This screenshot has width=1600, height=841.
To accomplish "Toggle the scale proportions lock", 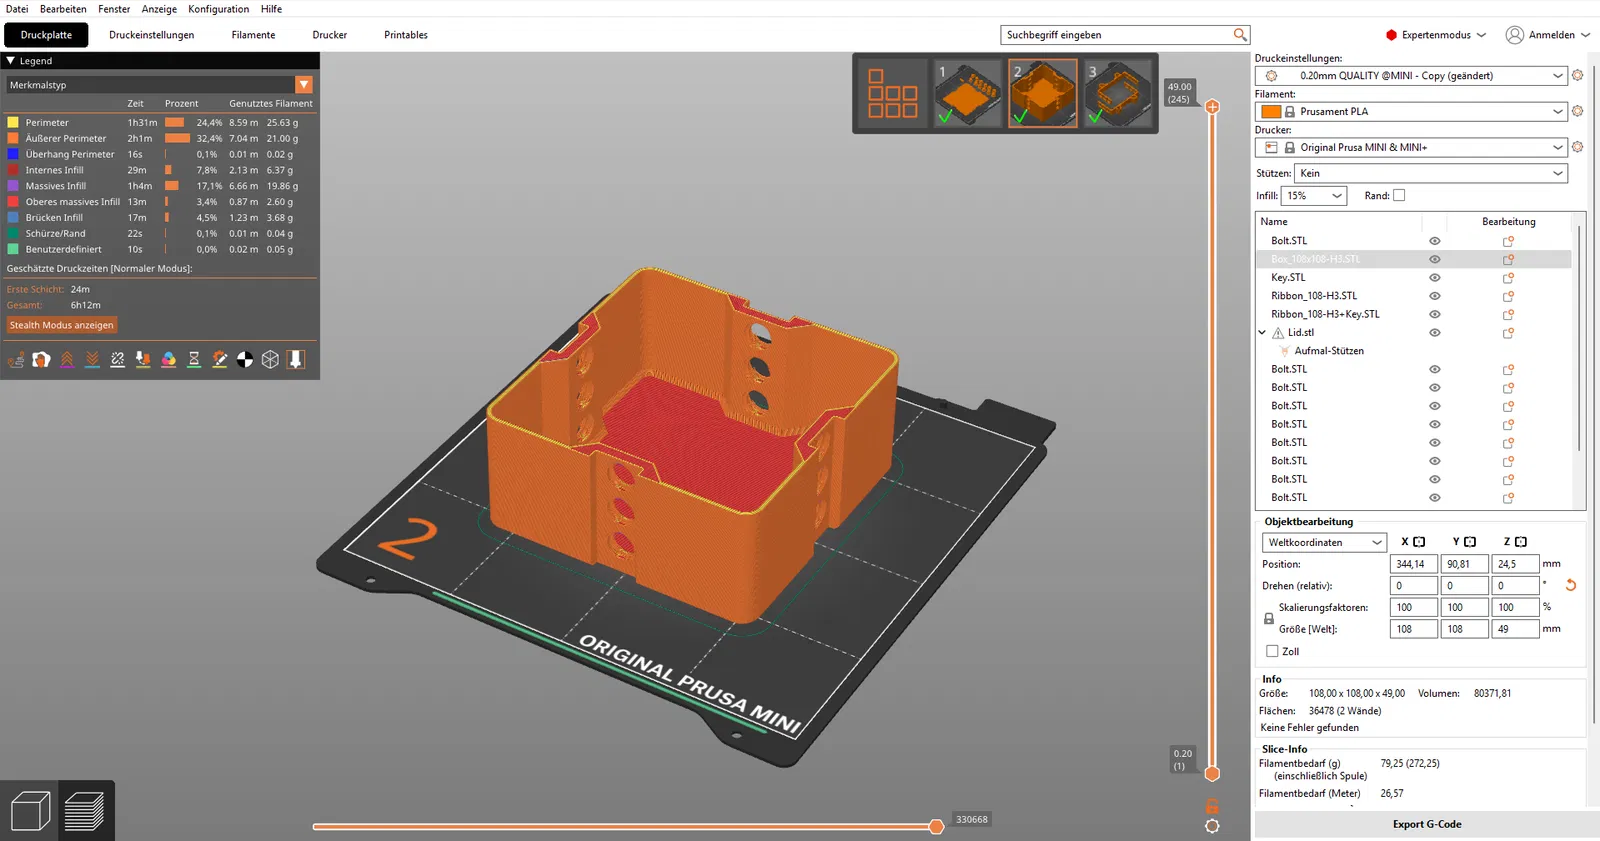I will point(1269,619).
